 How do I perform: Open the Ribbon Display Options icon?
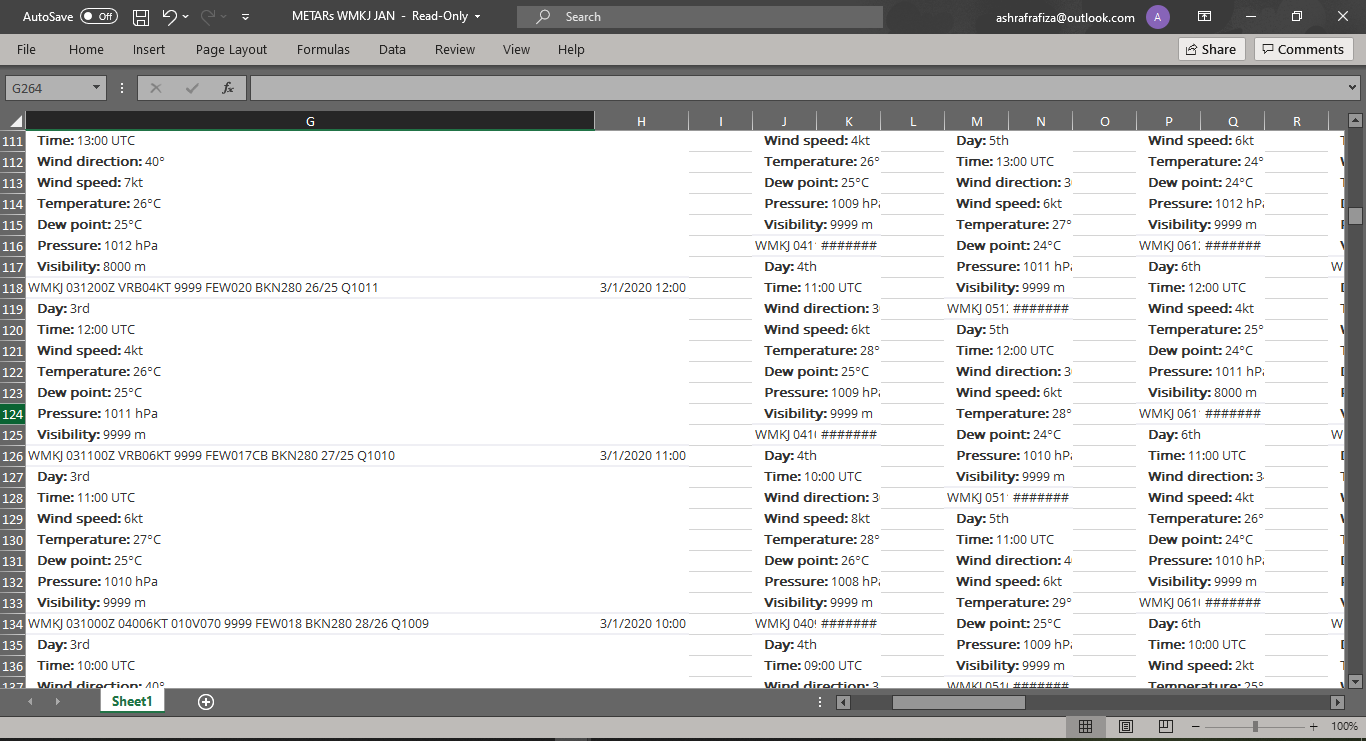pyautogui.click(x=1205, y=16)
